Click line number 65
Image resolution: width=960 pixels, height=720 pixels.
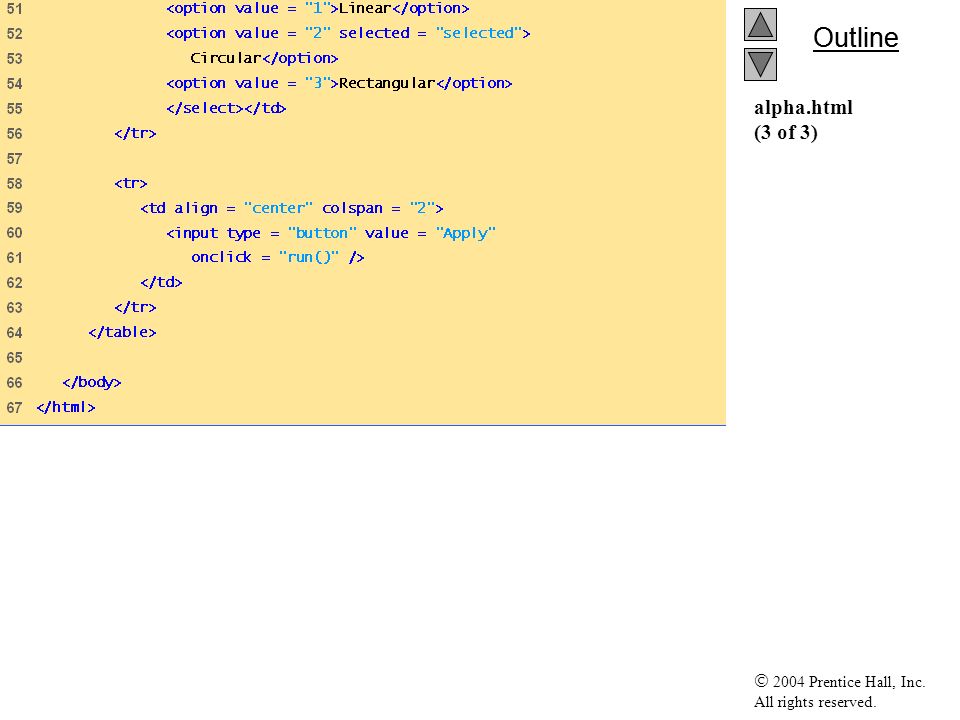[15, 358]
